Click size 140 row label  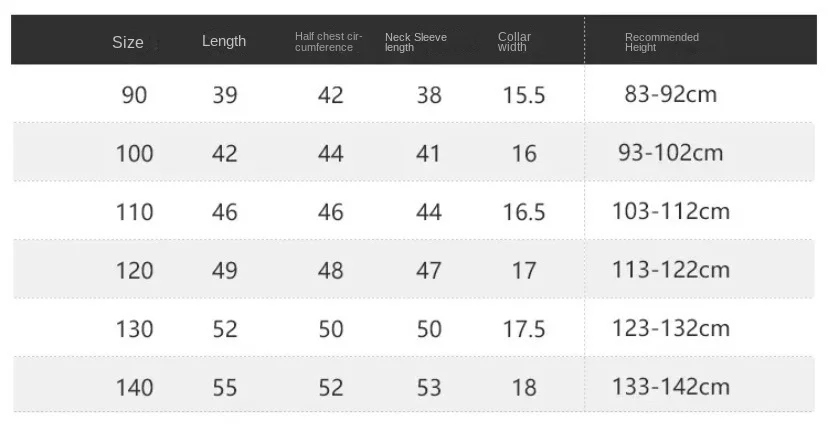(134, 387)
